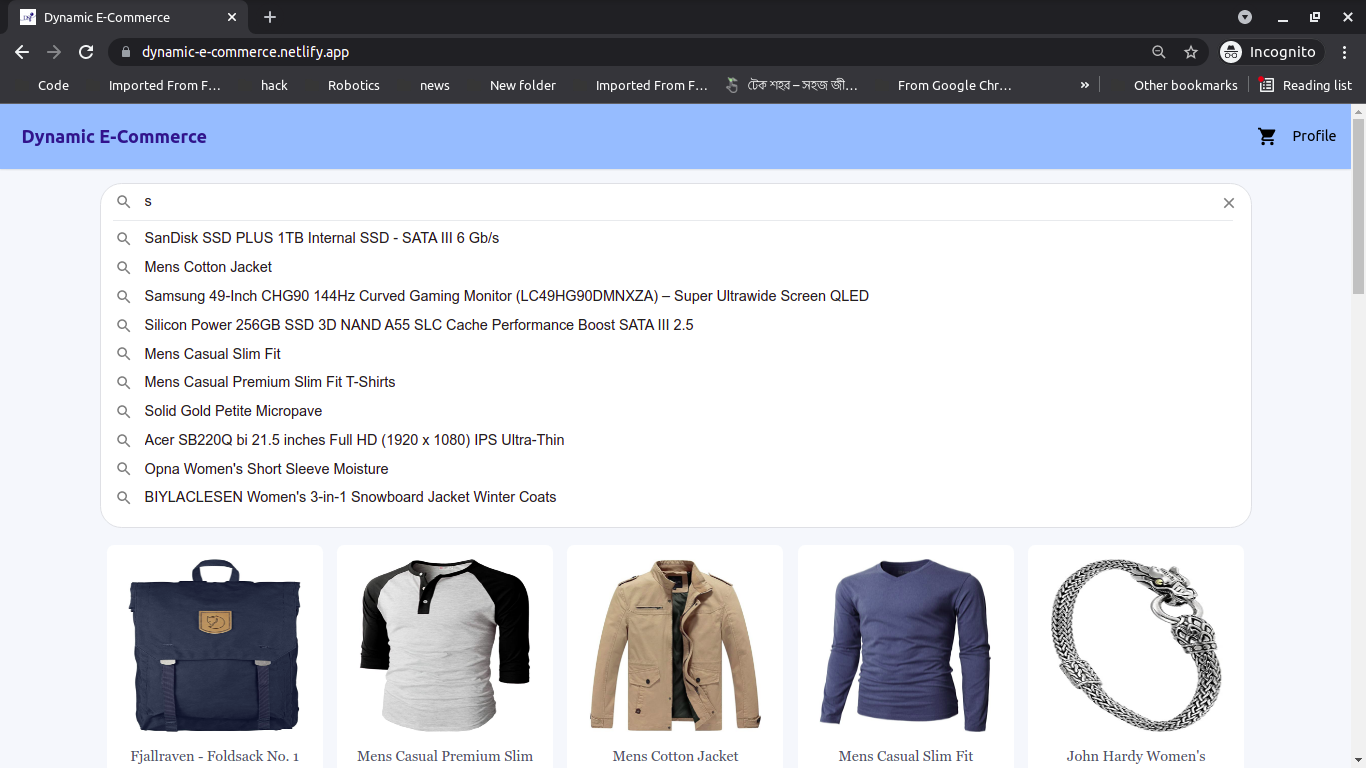Open the Reading list
Viewport: 1366px width, 768px height.
(1306, 85)
